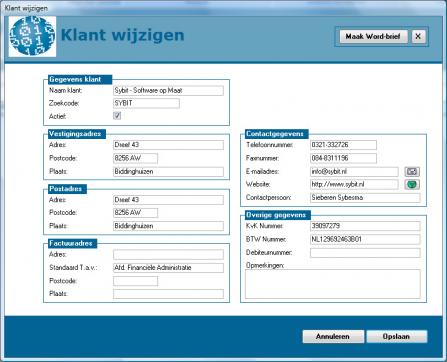Viewport: 447px width, 362px height.
Task: Click the Telefoonnummer field
Action: 343,145
